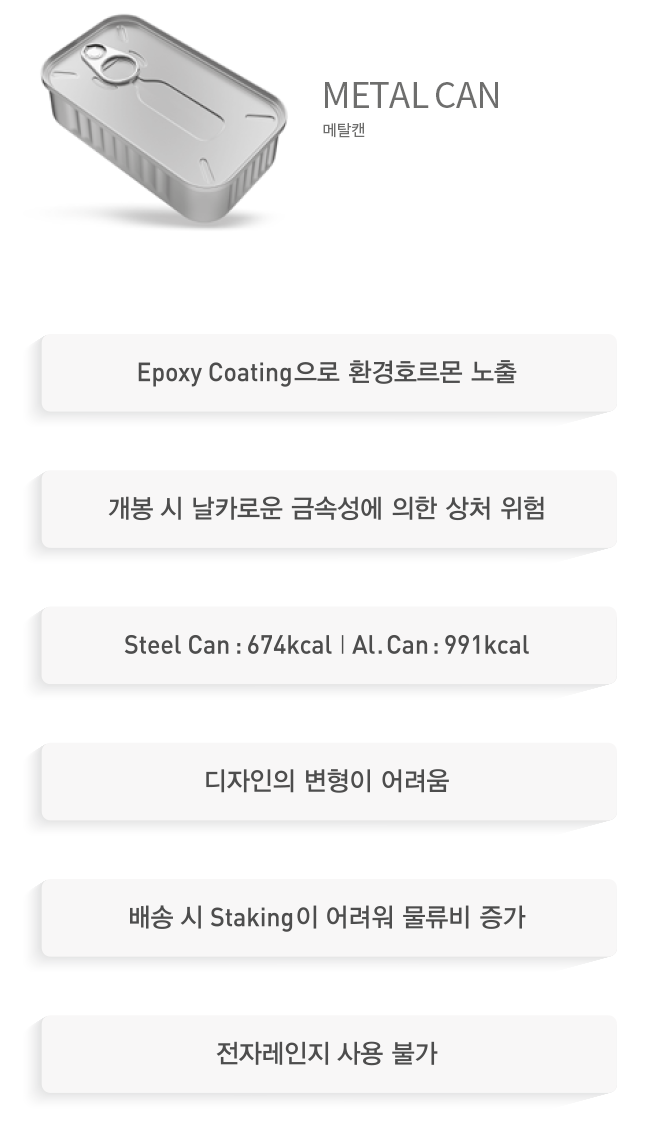
Task: Click the words 배송 시
Action: 166,917
